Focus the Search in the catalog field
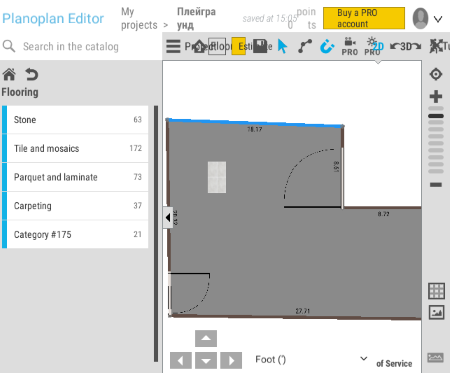 point(71,46)
